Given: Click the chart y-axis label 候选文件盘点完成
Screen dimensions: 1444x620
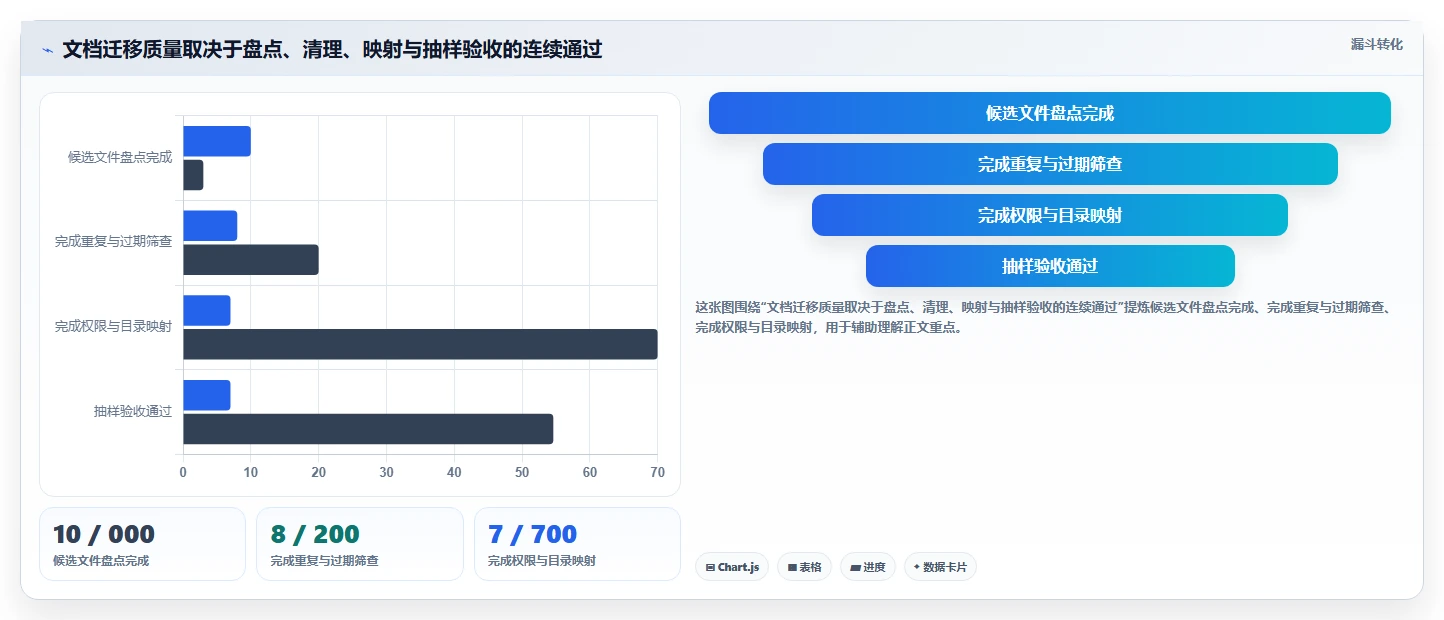Looking at the screenshot, I should click(120, 157).
